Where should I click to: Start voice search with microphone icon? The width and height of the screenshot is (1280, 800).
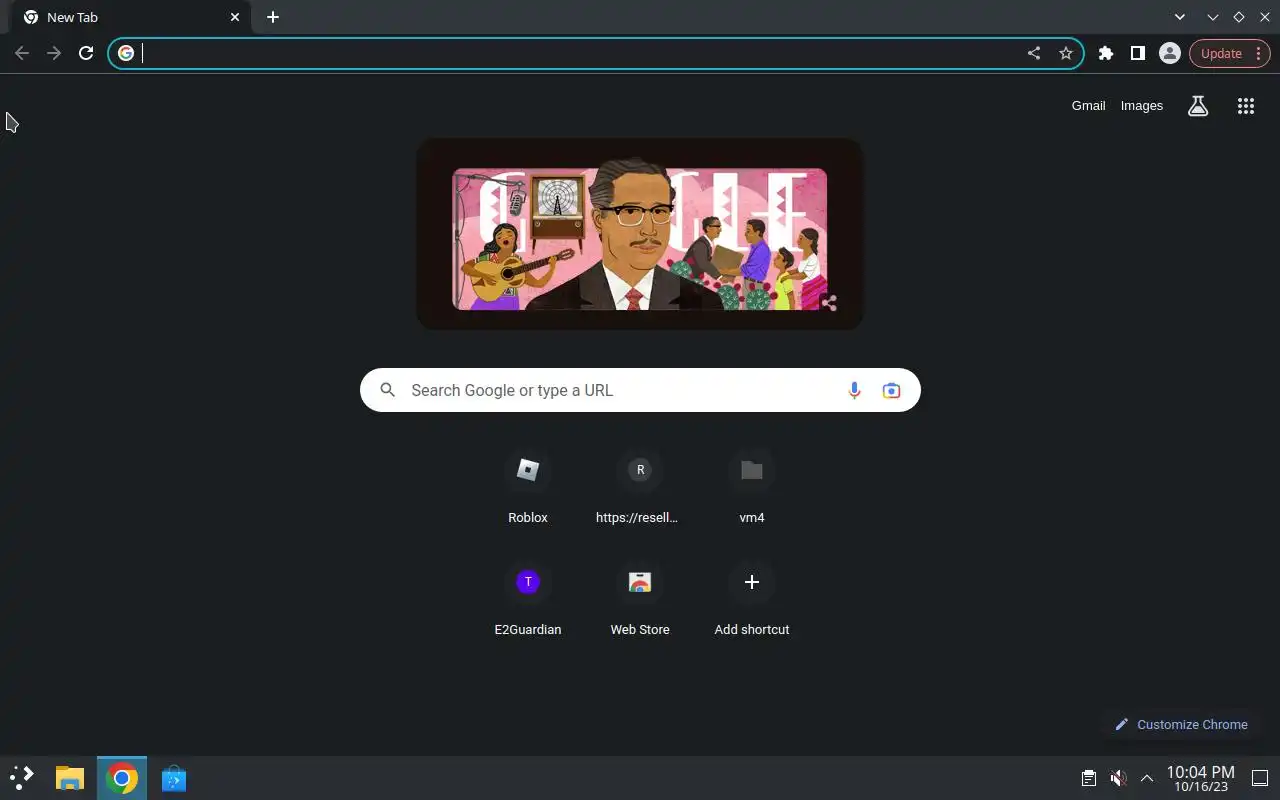pyautogui.click(x=854, y=390)
